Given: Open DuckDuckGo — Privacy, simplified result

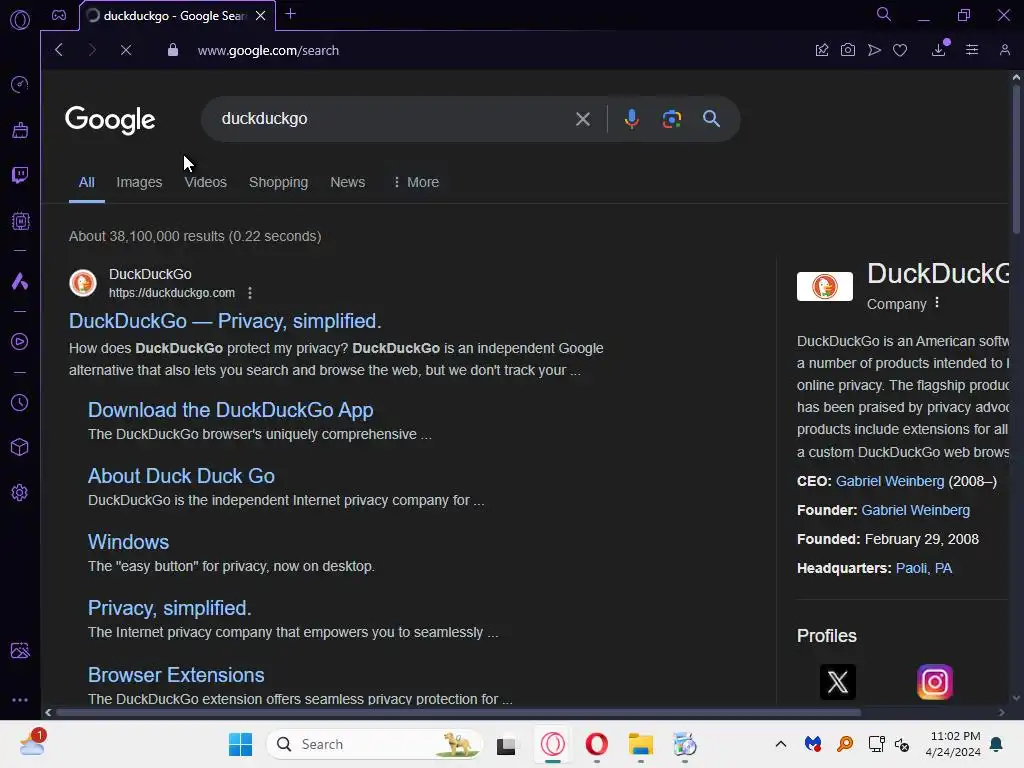Looking at the screenshot, I should (x=225, y=321).
